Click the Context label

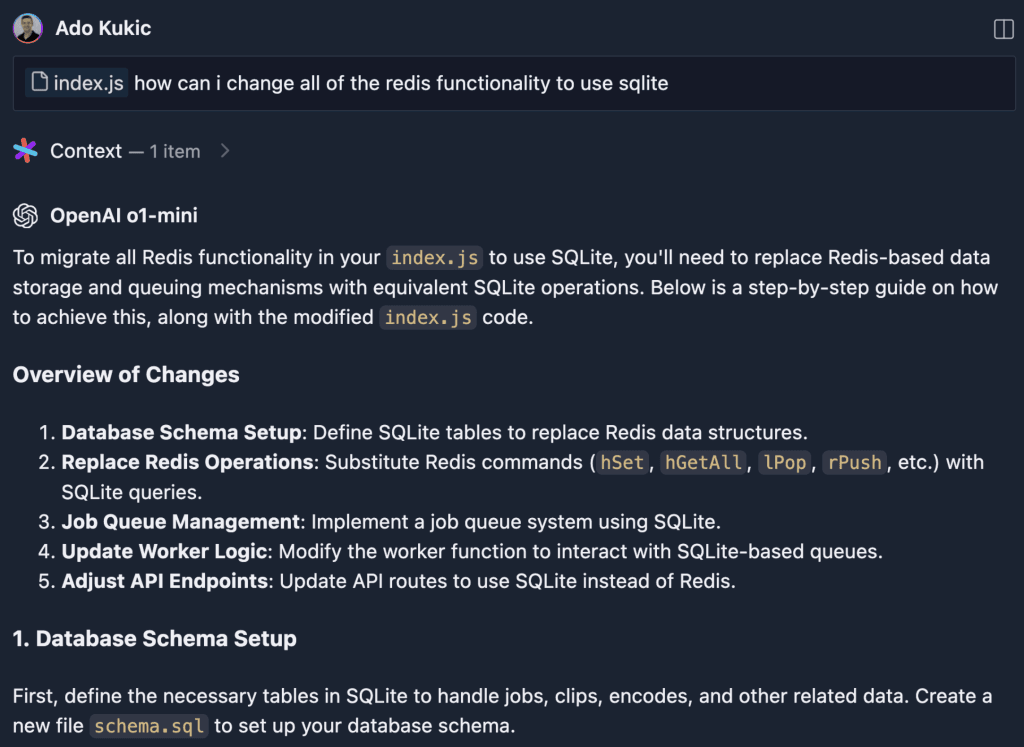pos(86,151)
